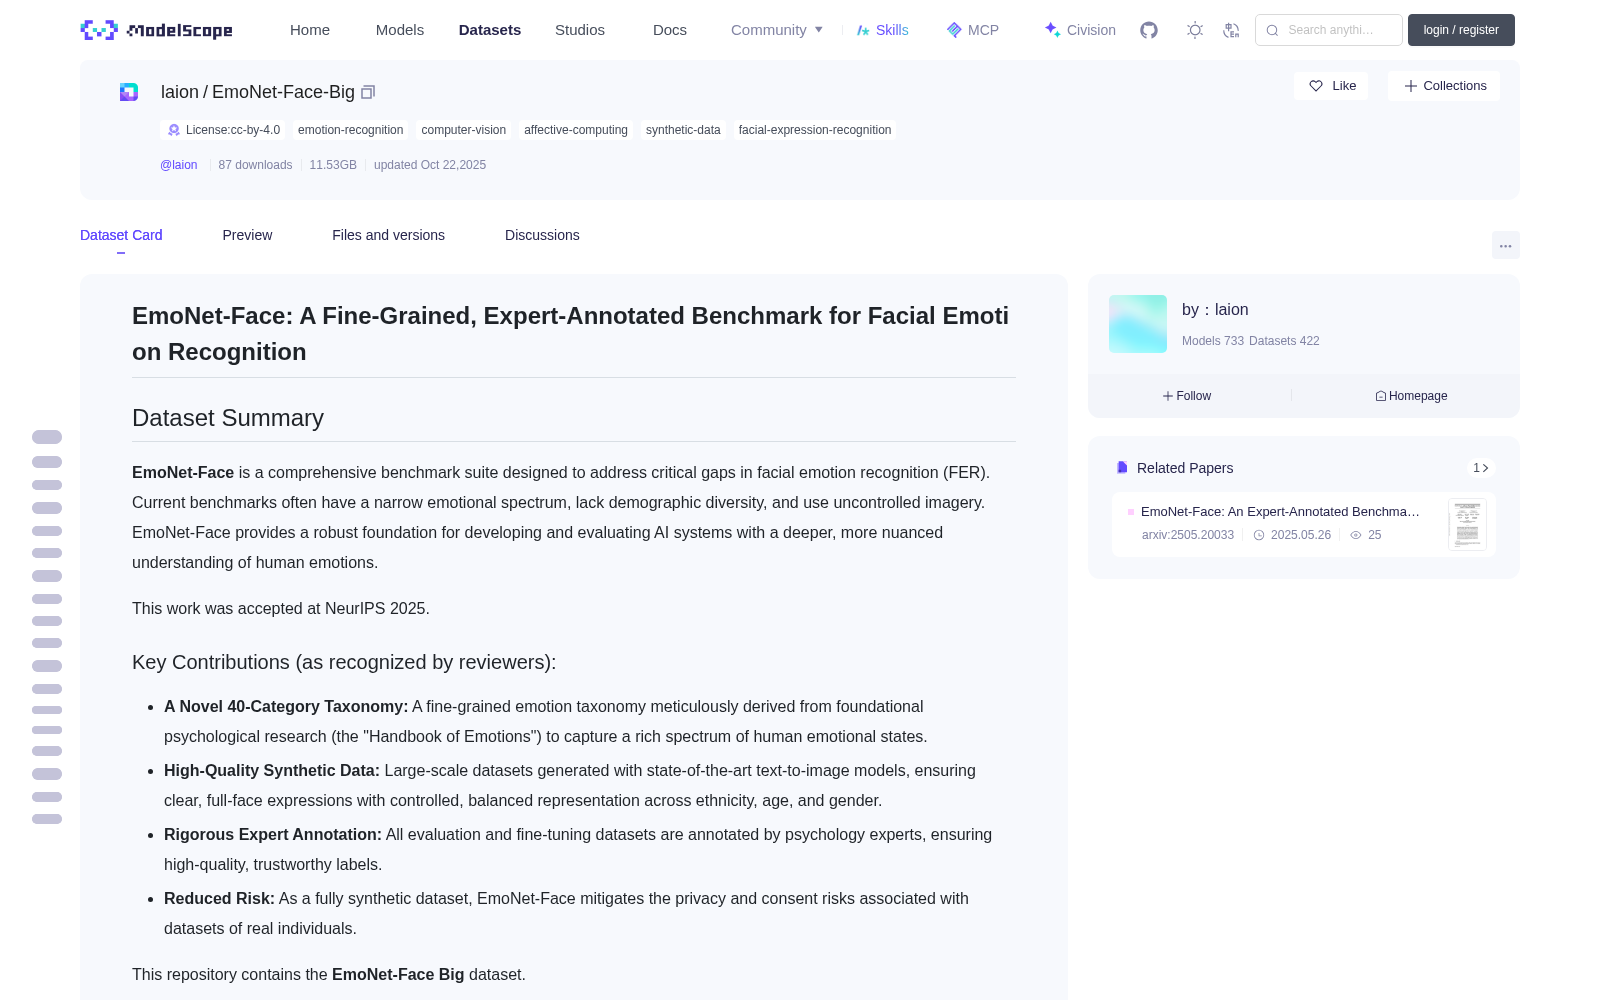This screenshot has height=1000, width=1600.
Task: Click the "11.53GB" size text
Action: pyautogui.click(x=333, y=165)
